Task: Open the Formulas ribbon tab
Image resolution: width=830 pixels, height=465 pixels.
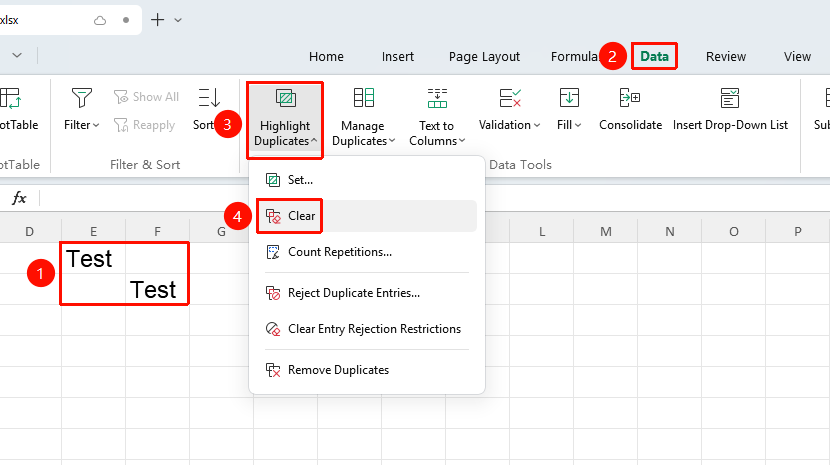Action: (x=574, y=57)
